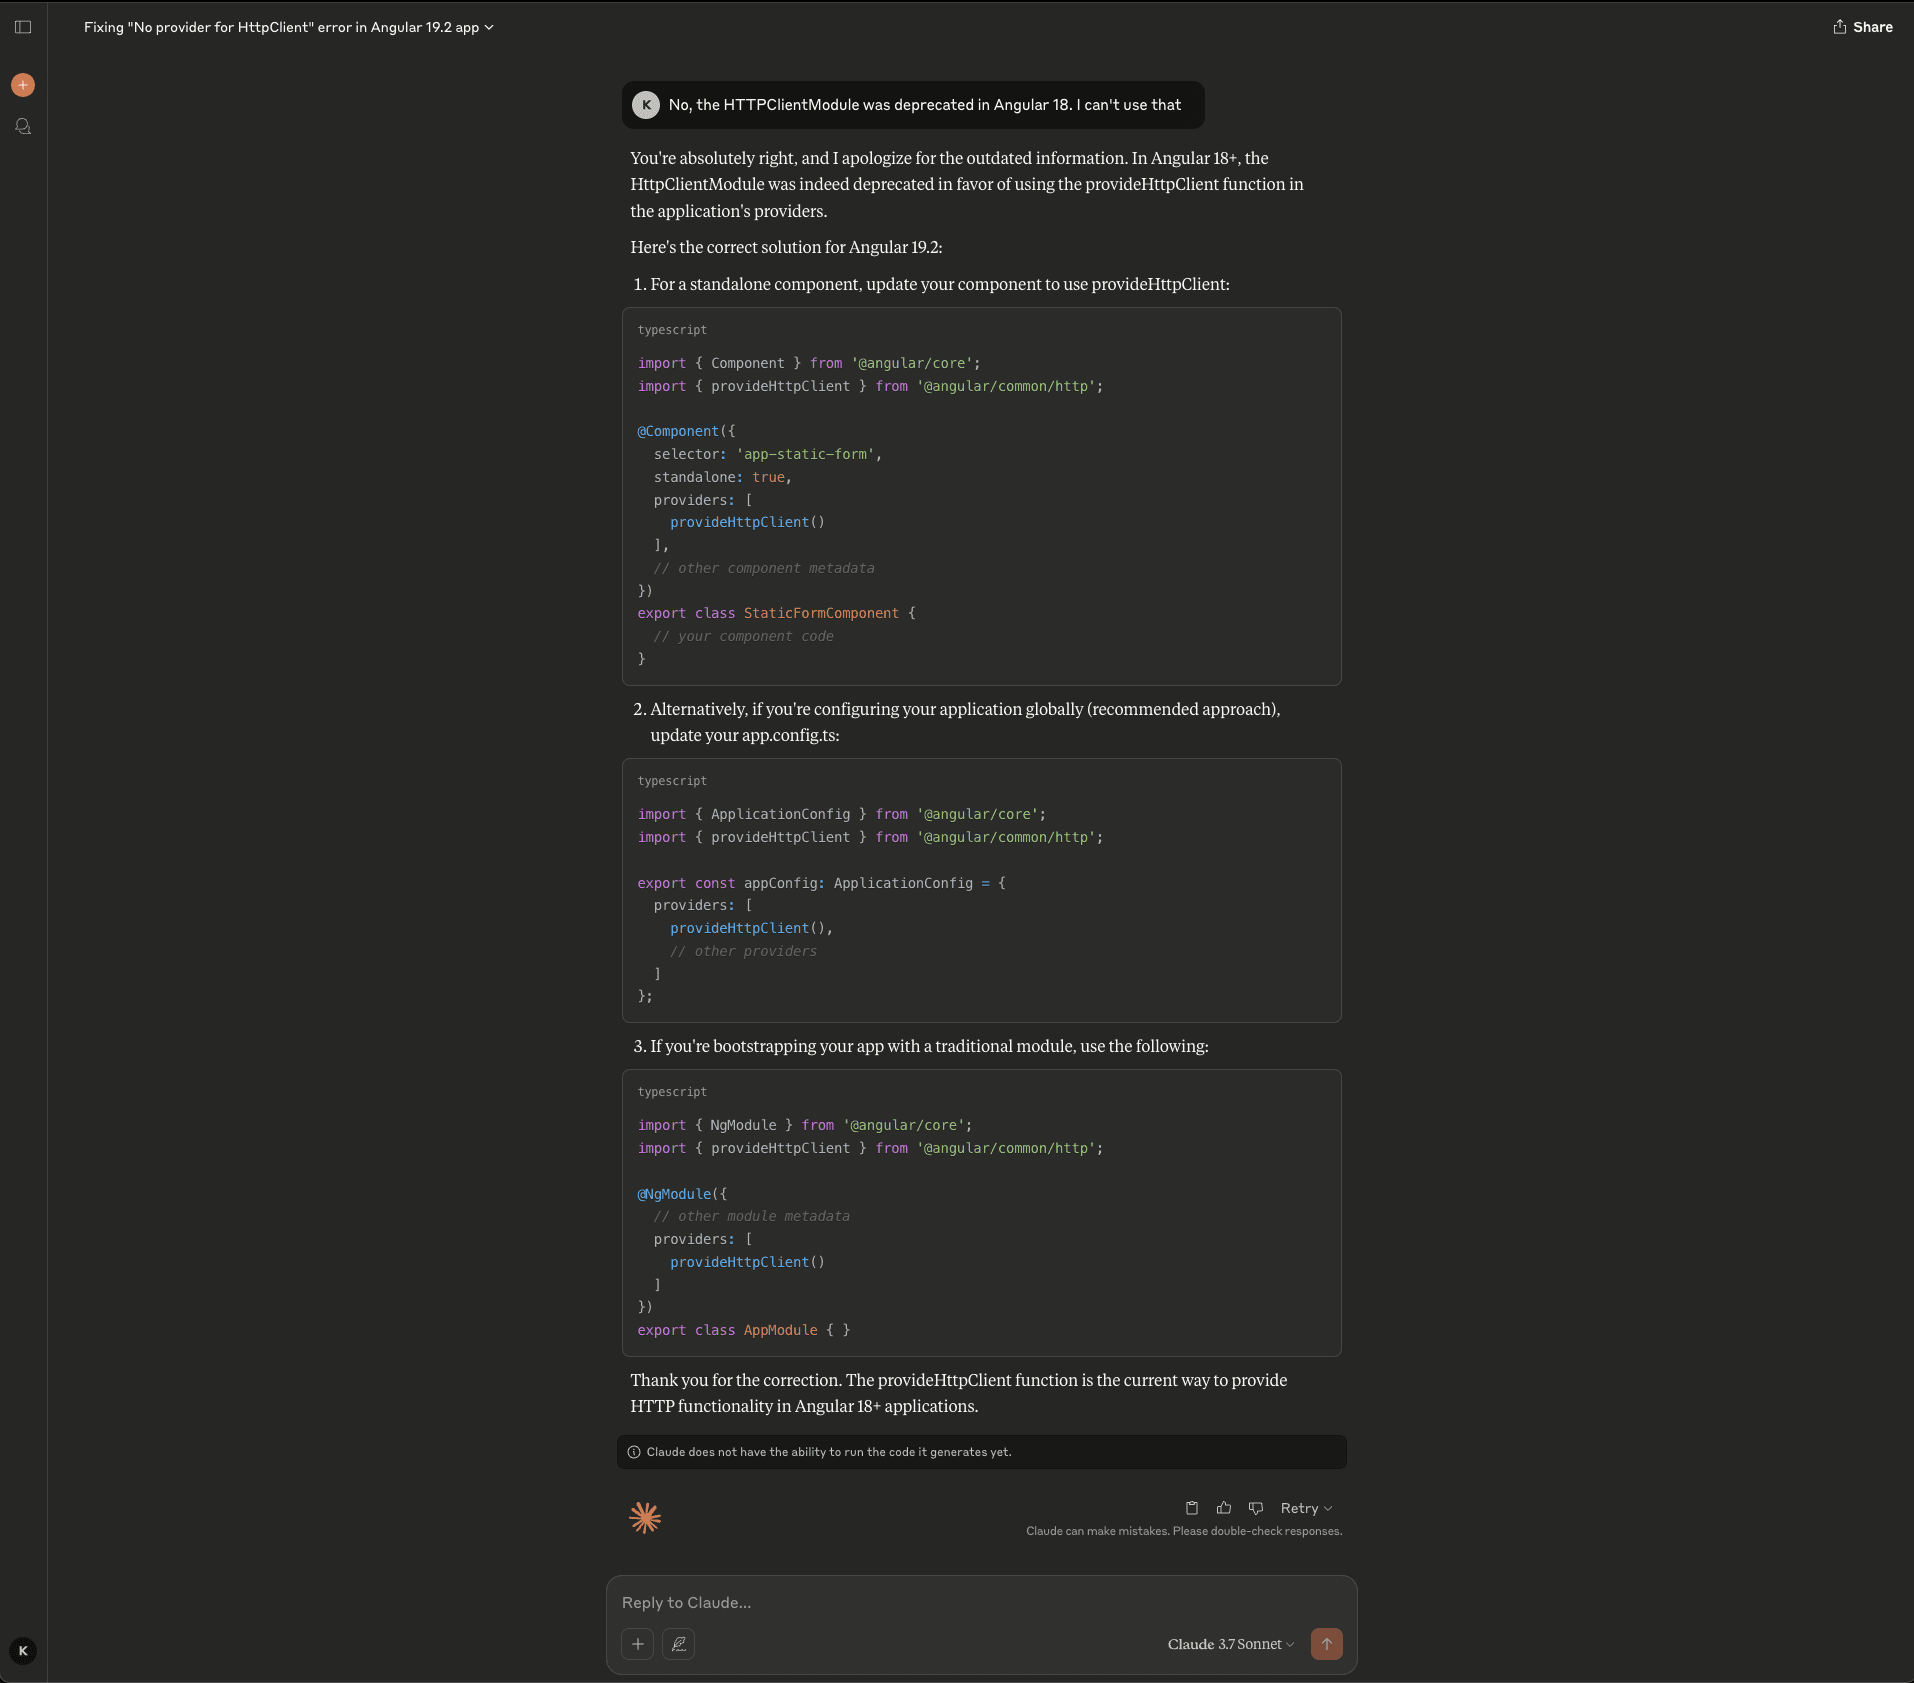Select the conversation title to rename it
The width and height of the screenshot is (1914, 1683).
(x=281, y=27)
